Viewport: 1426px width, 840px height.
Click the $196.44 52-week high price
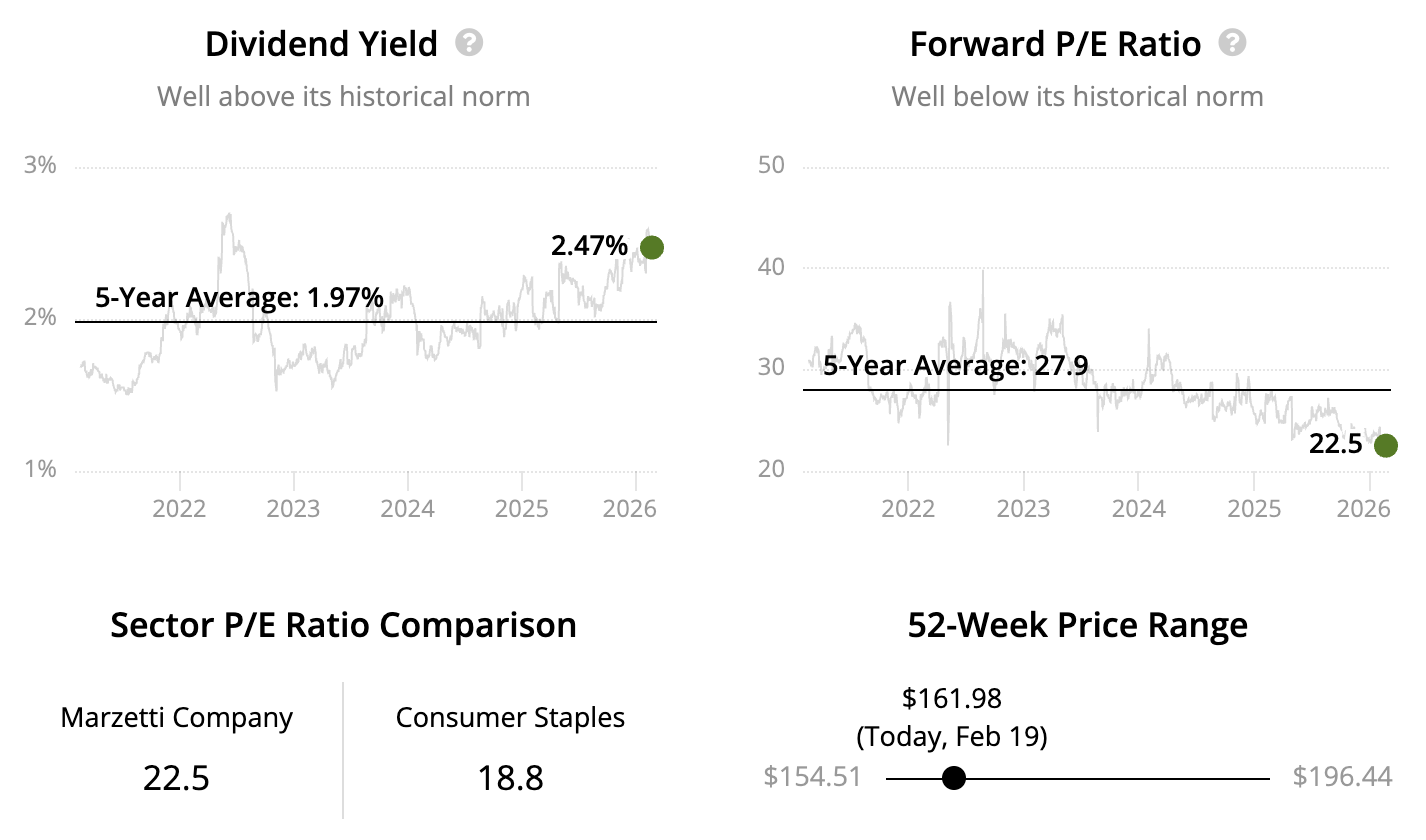tap(1342, 777)
